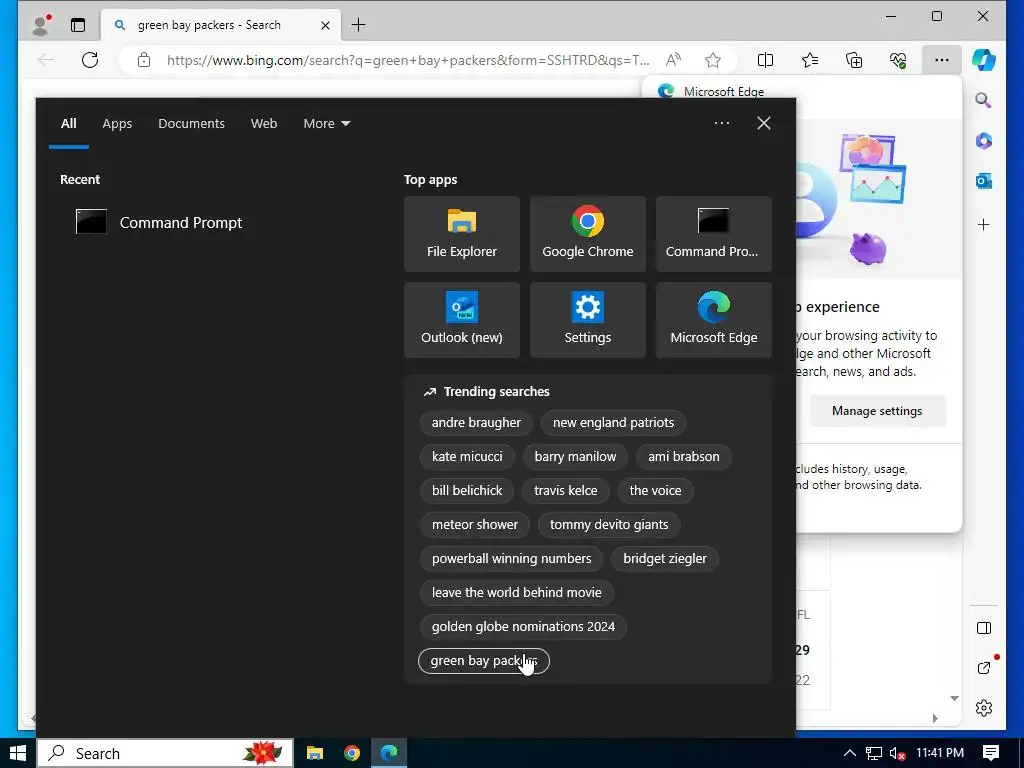Viewport: 1024px width, 768px height.
Task: Select trending search the voice
Action: (x=655, y=490)
